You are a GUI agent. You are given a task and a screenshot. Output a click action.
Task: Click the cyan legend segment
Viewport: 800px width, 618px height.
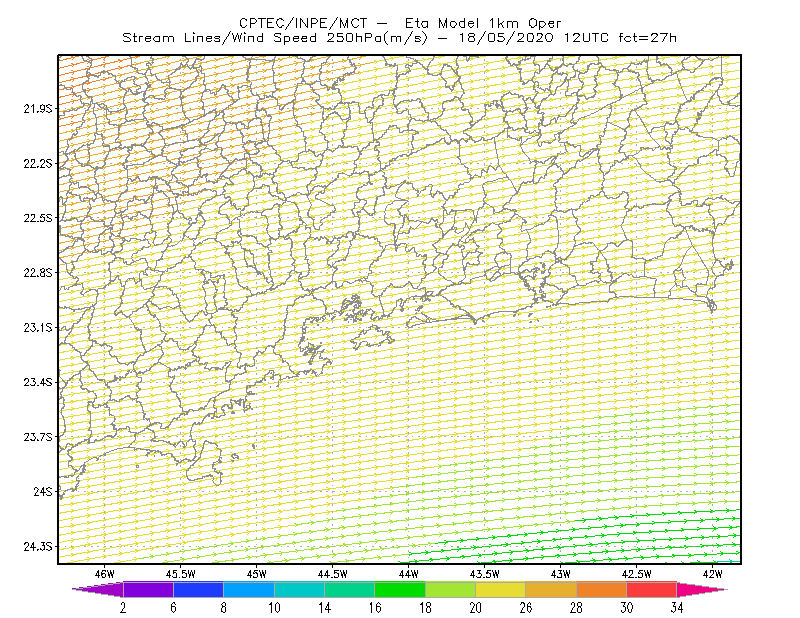pos(299,589)
